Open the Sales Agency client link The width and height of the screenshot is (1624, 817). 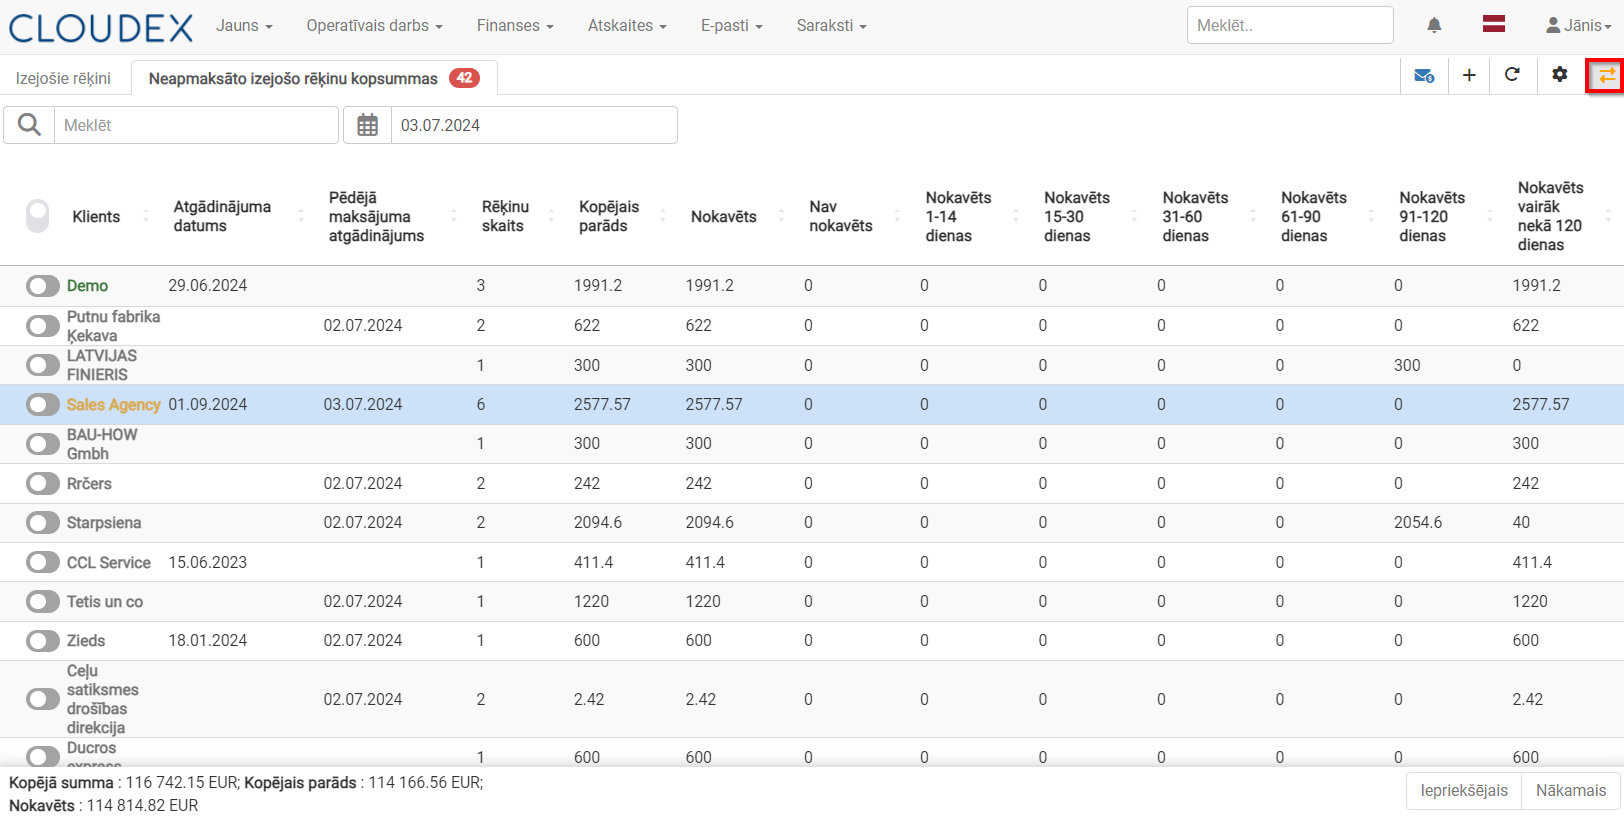pyautogui.click(x=113, y=405)
